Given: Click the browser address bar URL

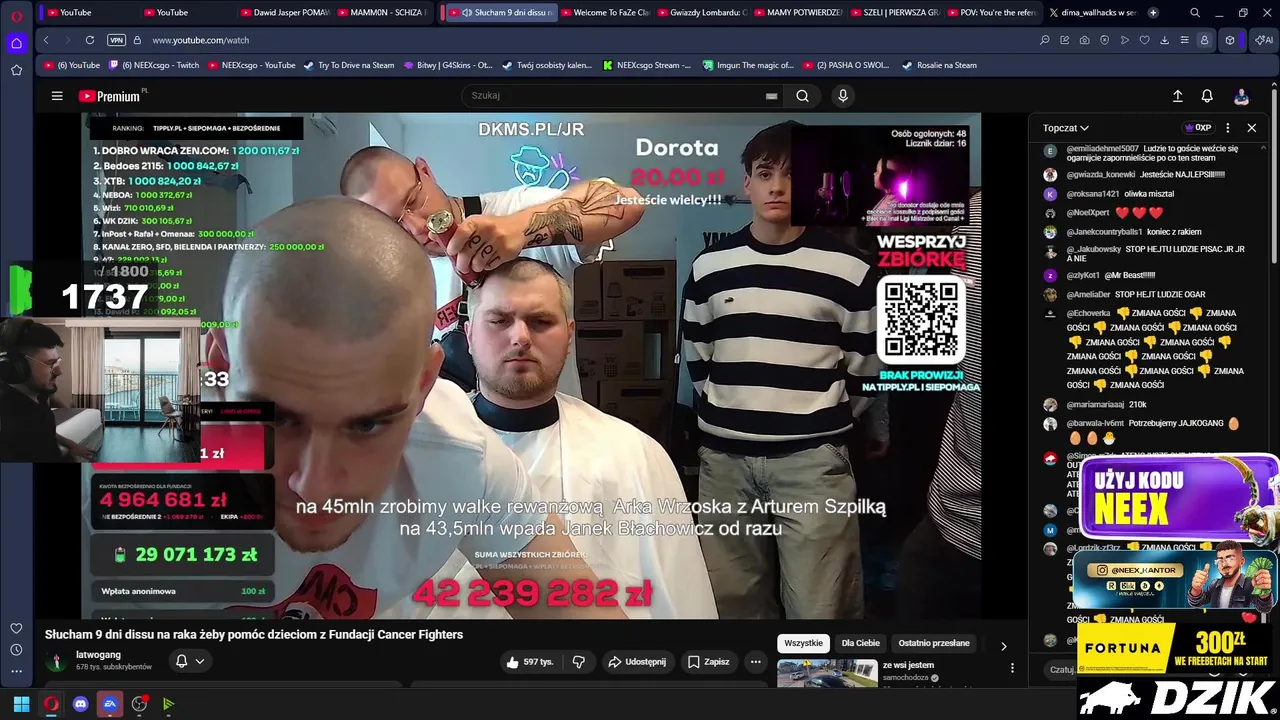Looking at the screenshot, I should tap(200, 40).
